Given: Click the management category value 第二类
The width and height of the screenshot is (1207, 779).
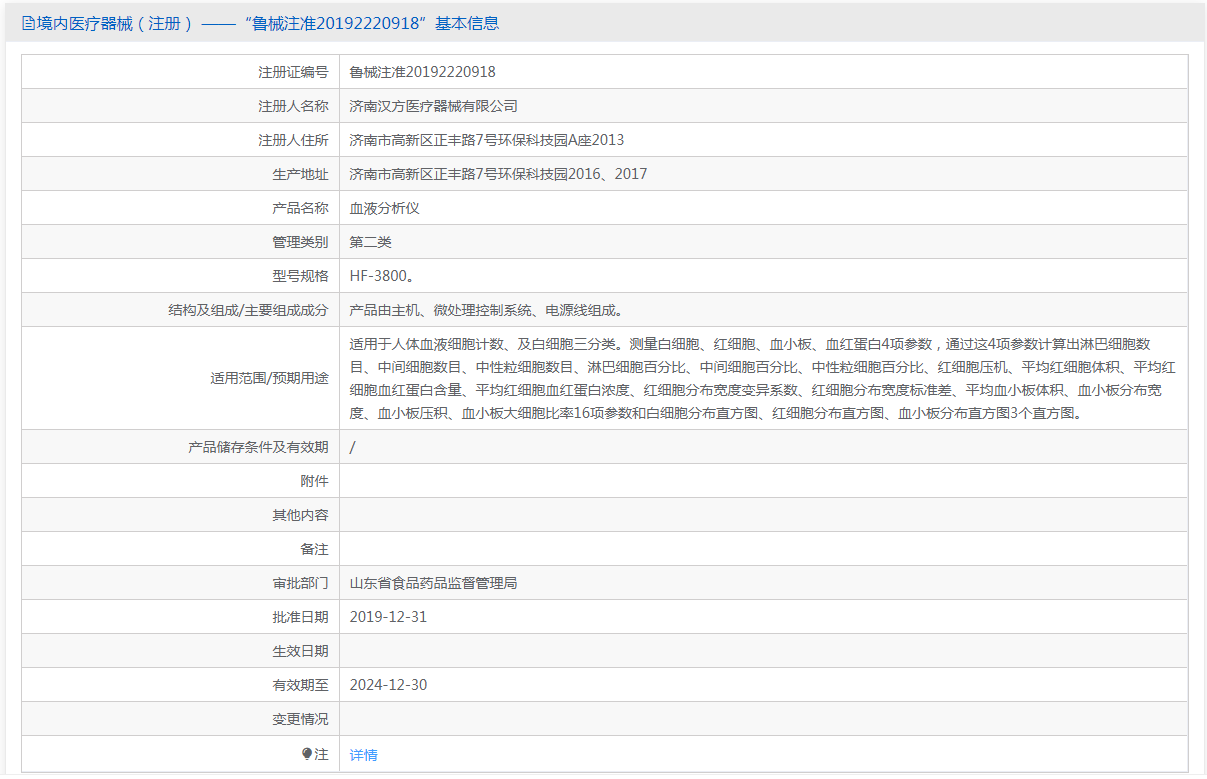Looking at the screenshot, I should [370, 242].
